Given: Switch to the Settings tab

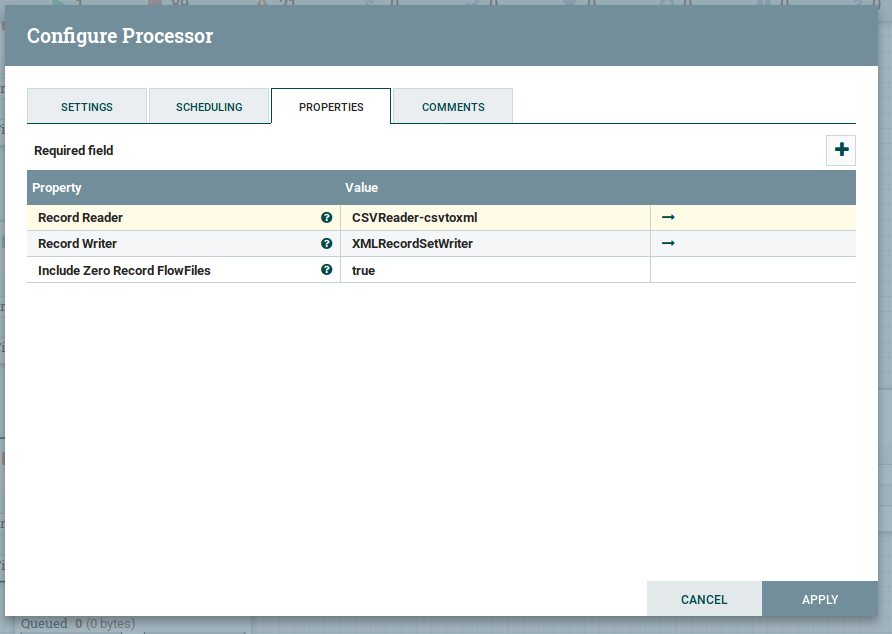Looking at the screenshot, I should pyautogui.click(x=87, y=107).
